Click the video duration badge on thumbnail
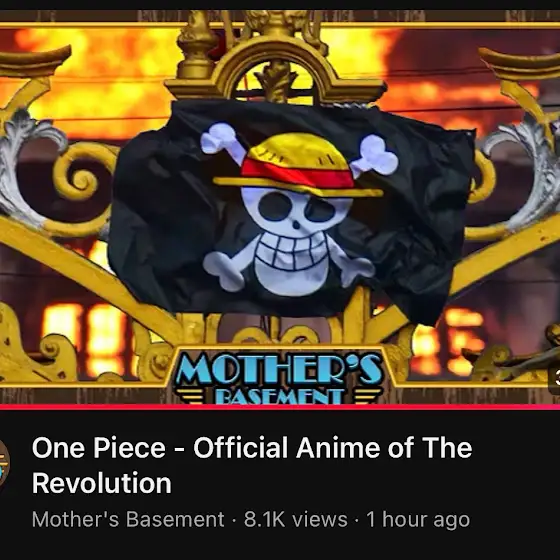The width and height of the screenshot is (560, 560). [x=554, y=381]
